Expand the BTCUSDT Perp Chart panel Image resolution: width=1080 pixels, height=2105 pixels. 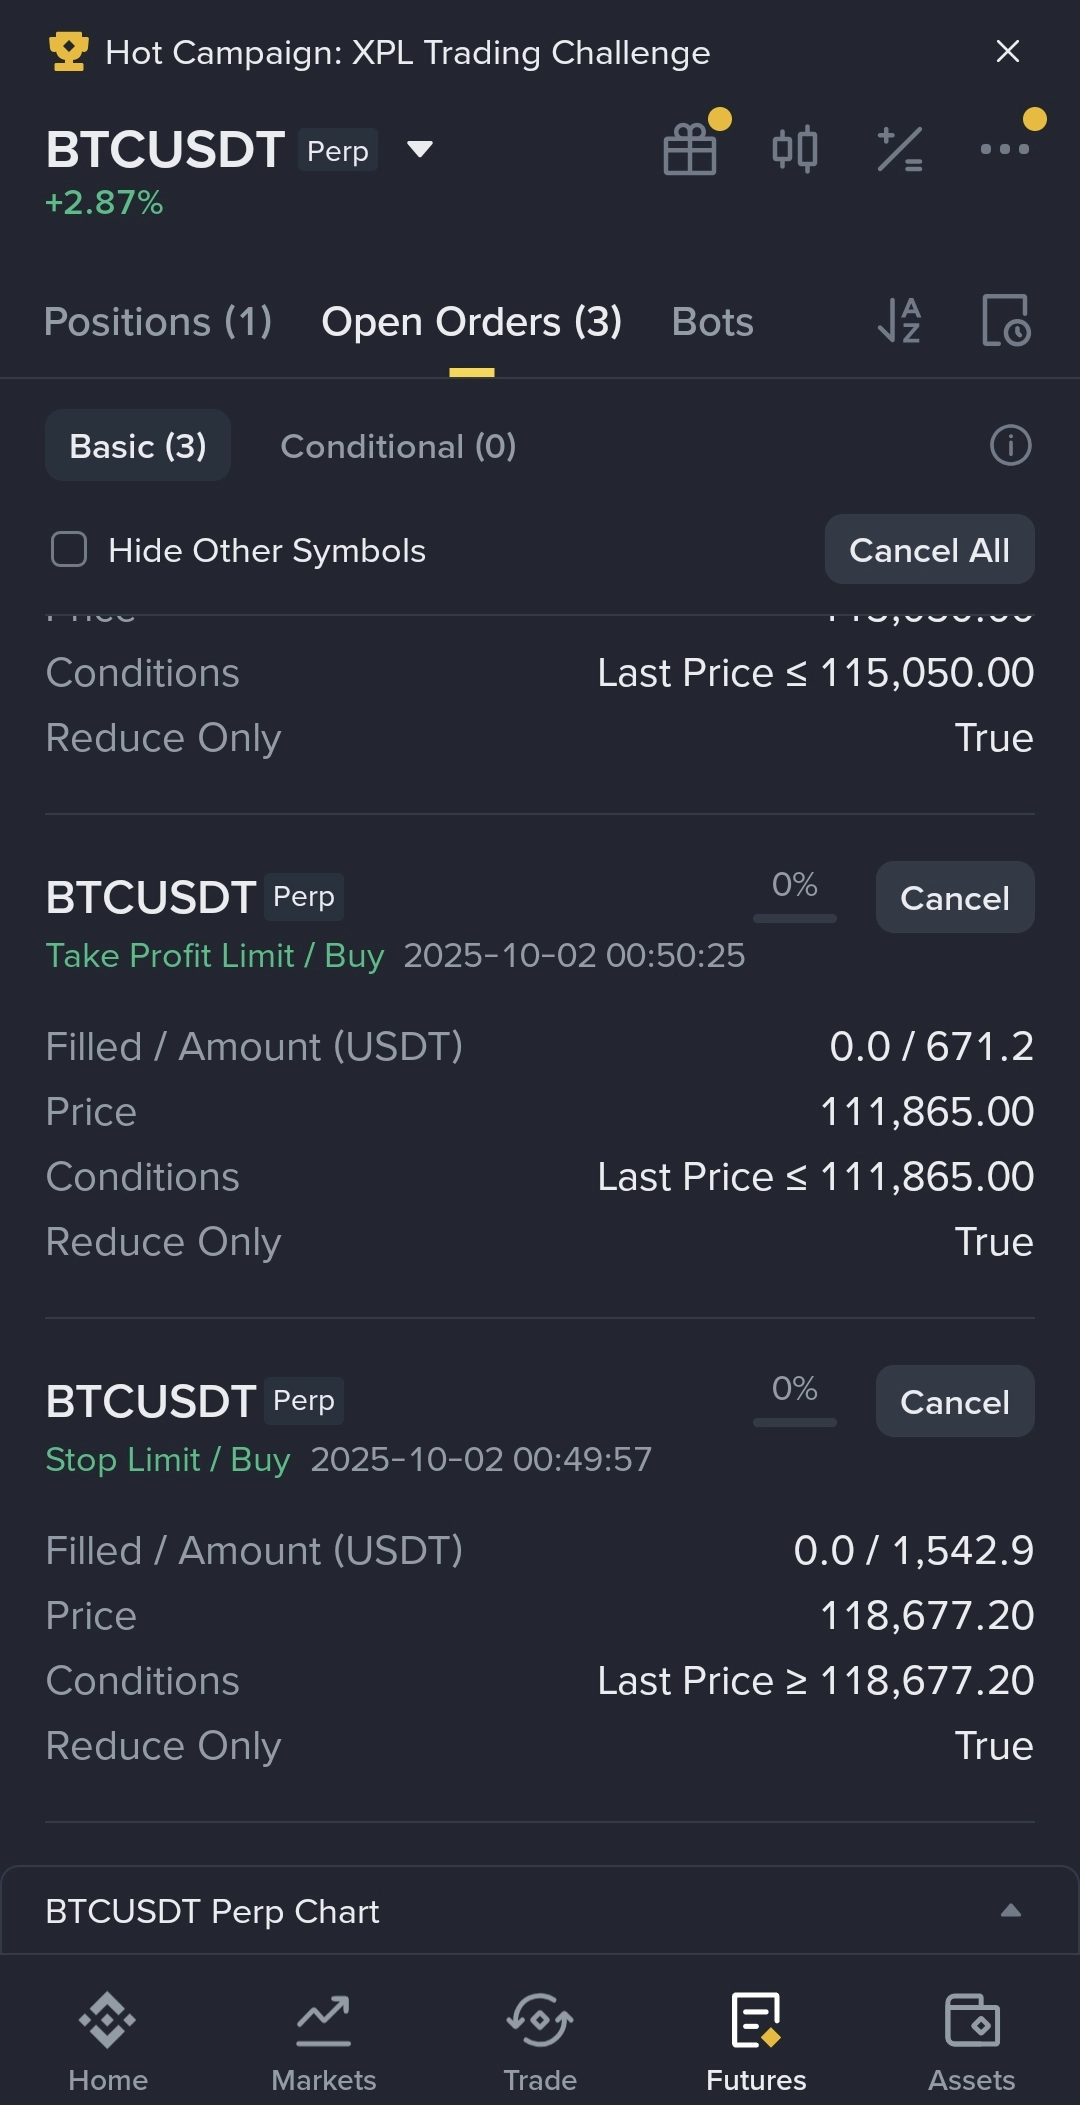coord(1010,1910)
